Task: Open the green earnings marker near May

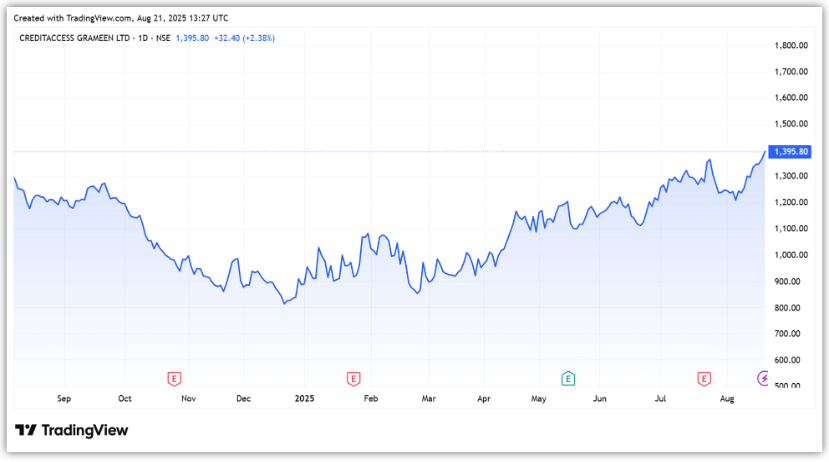Action: pyautogui.click(x=568, y=378)
